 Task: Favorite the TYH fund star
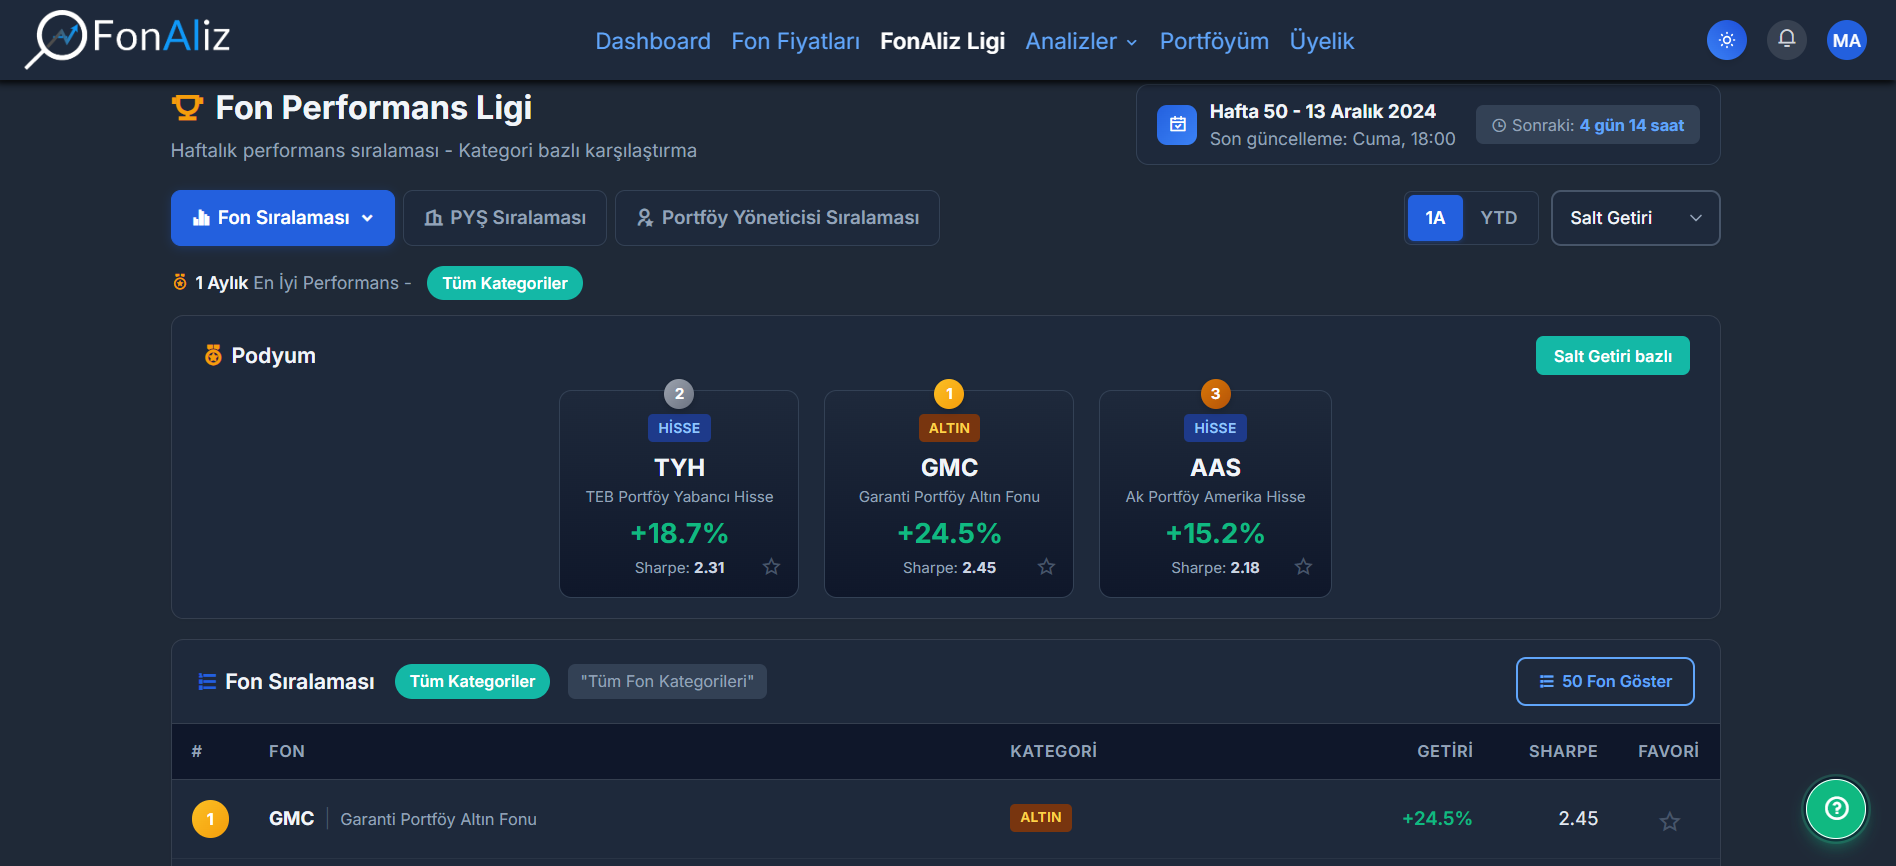(771, 567)
